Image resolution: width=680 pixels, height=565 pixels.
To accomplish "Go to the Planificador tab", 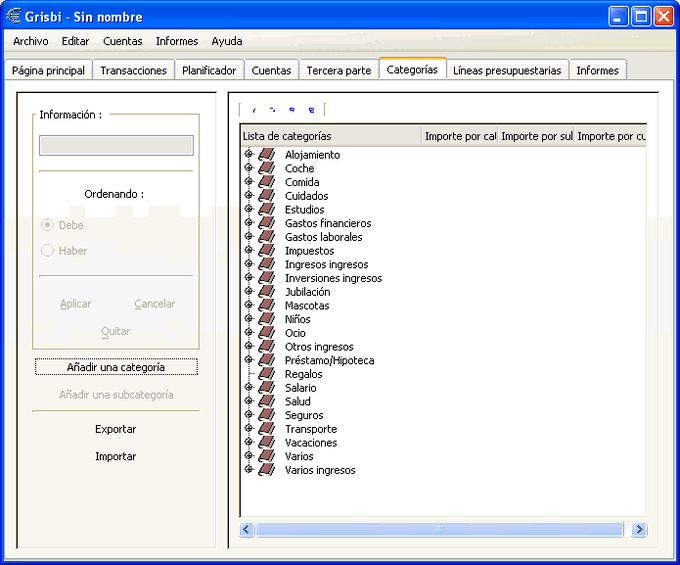I will click(x=209, y=70).
